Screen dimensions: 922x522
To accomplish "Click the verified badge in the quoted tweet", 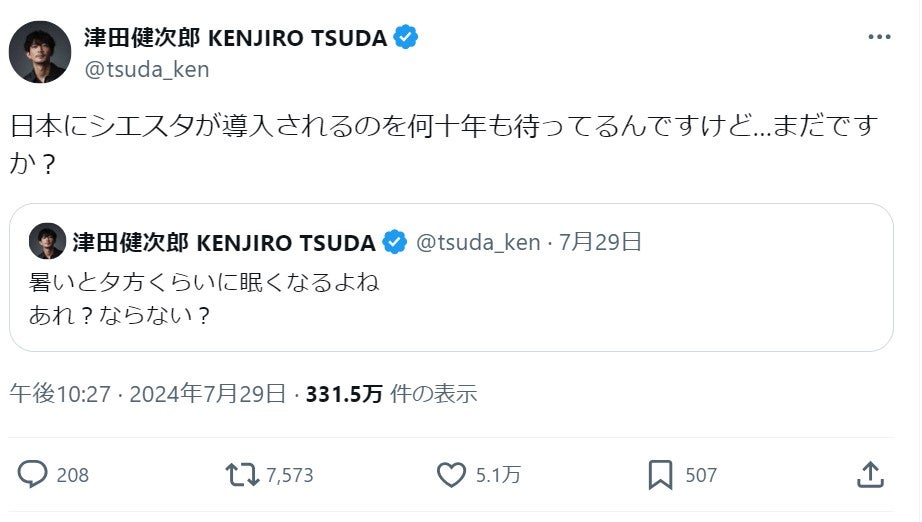I will (396, 242).
